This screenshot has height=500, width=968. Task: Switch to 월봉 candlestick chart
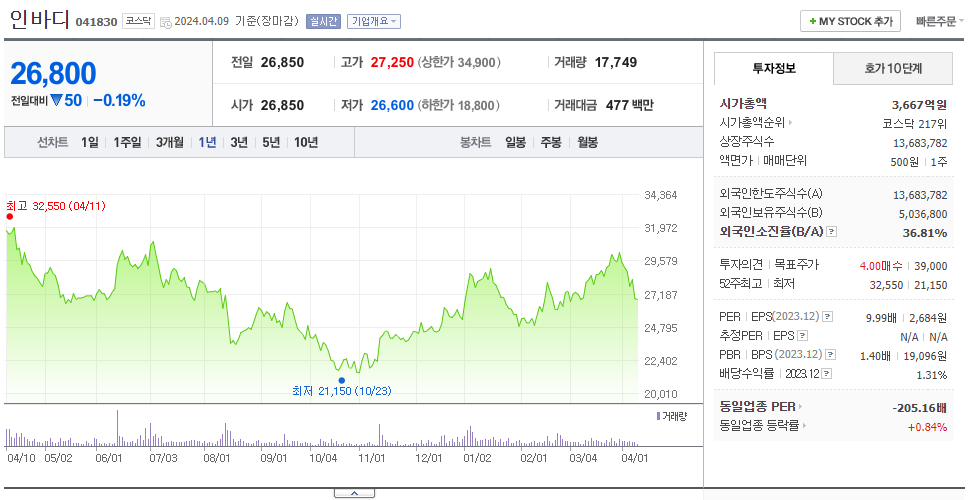tap(588, 143)
